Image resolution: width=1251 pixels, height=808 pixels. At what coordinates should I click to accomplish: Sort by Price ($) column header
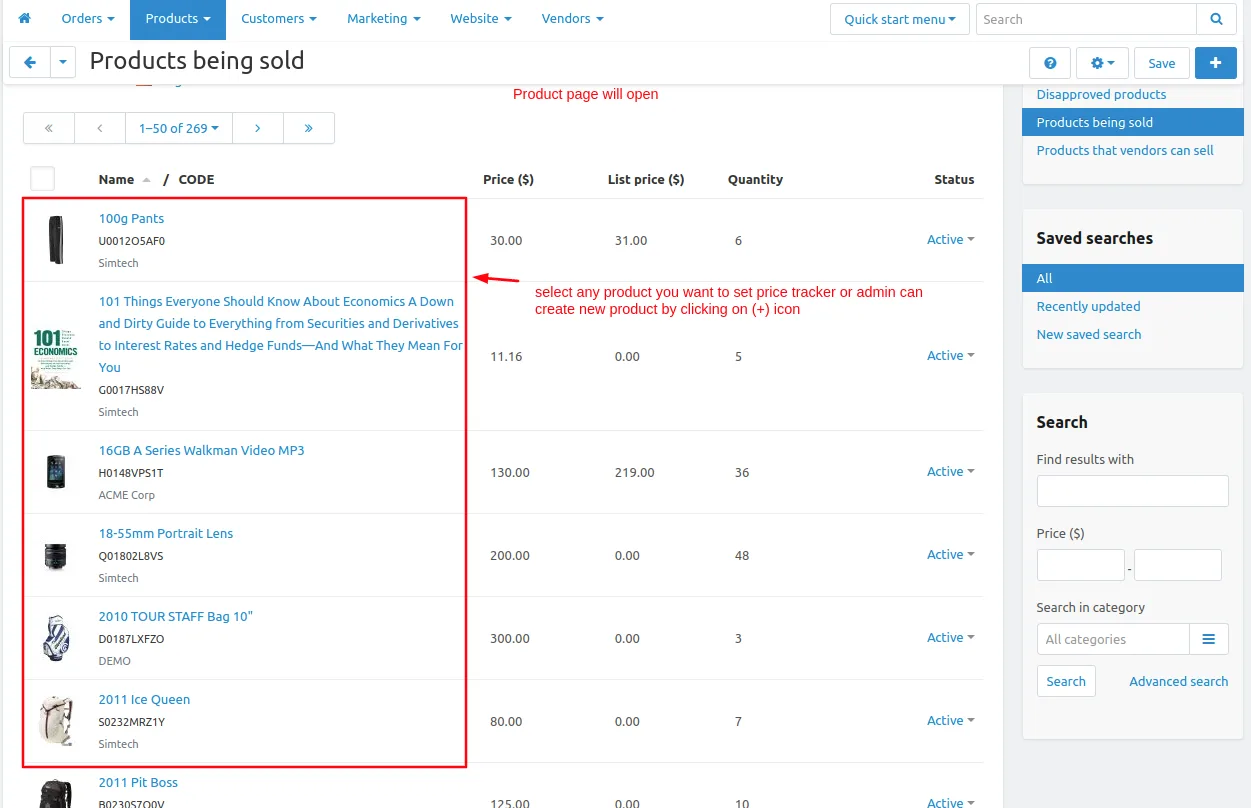508,179
